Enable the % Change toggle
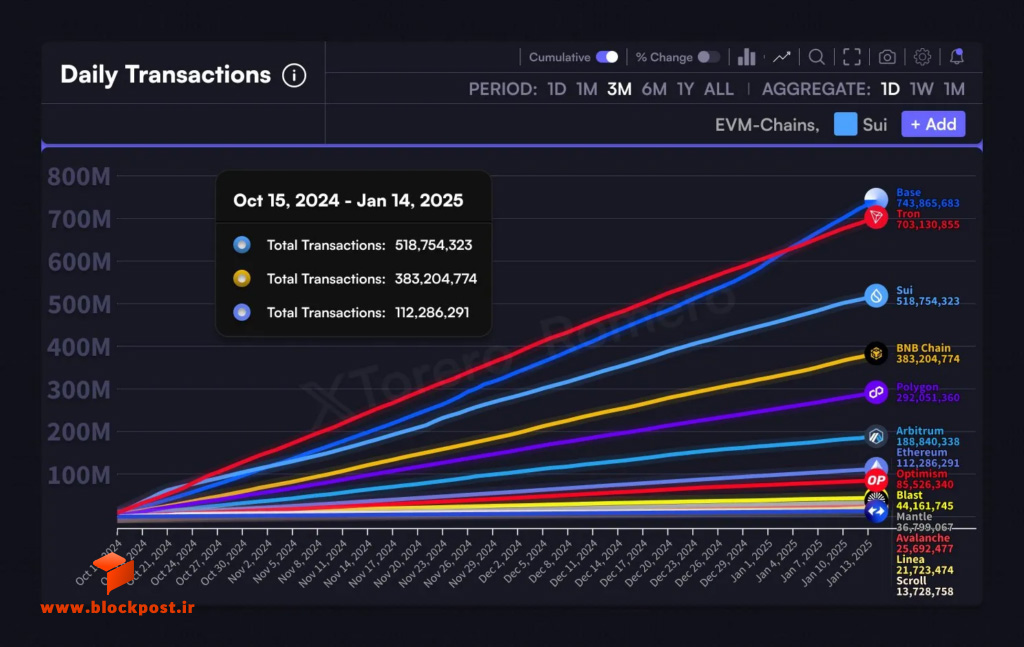This screenshot has width=1024, height=647. click(x=709, y=57)
